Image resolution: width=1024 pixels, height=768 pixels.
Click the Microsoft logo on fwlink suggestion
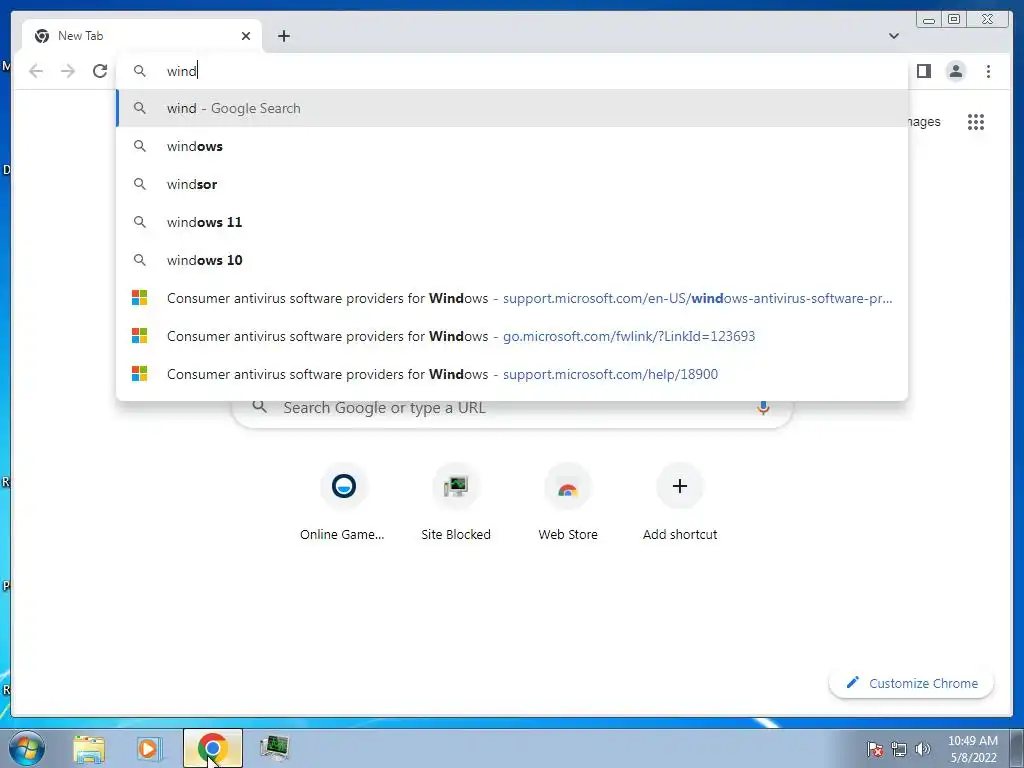click(x=140, y=336)
